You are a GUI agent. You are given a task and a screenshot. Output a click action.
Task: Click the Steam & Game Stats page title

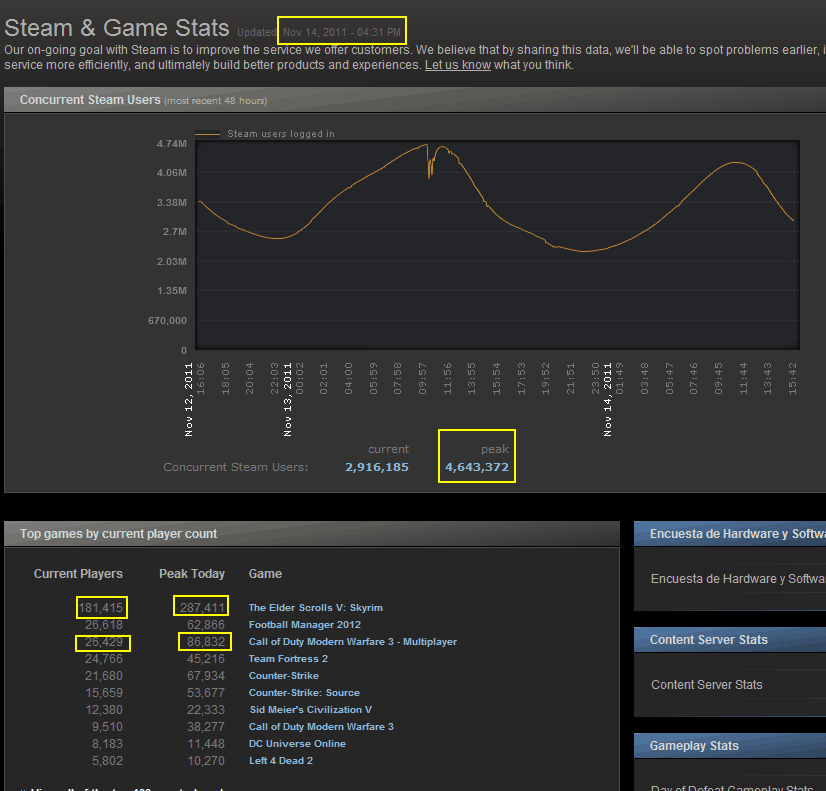click(116, 28)
